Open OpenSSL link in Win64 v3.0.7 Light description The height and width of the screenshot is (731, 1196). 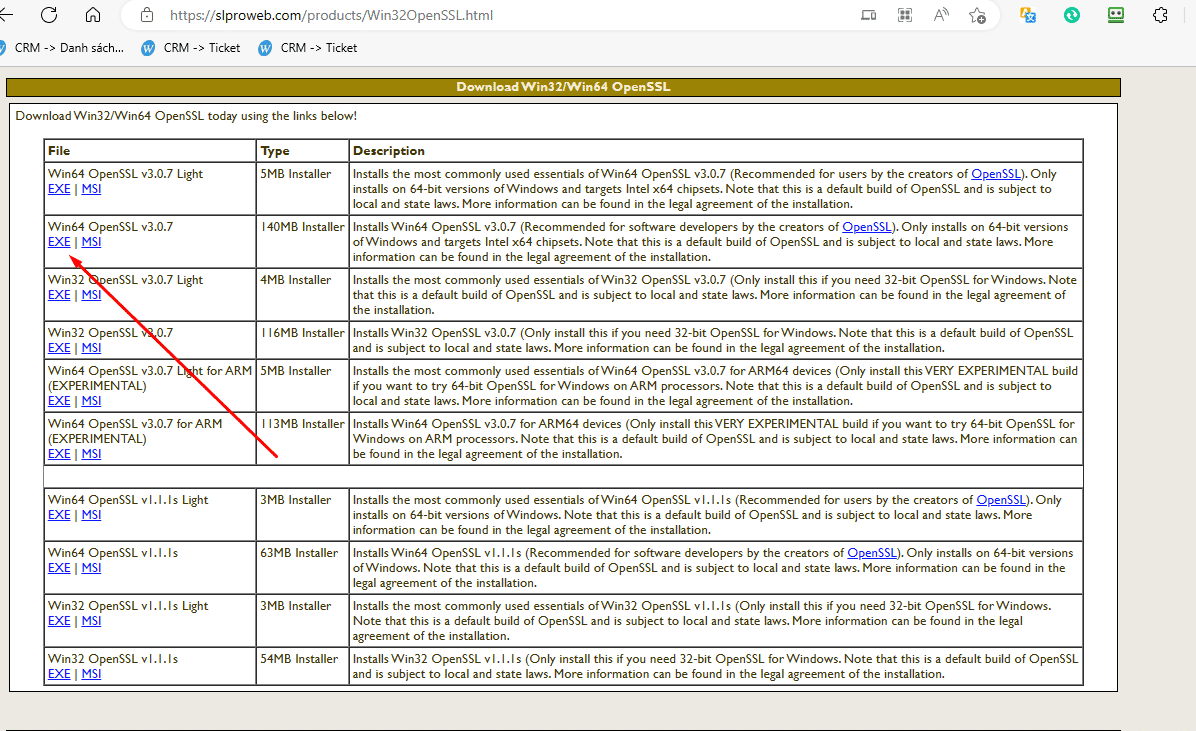(995, 174)
